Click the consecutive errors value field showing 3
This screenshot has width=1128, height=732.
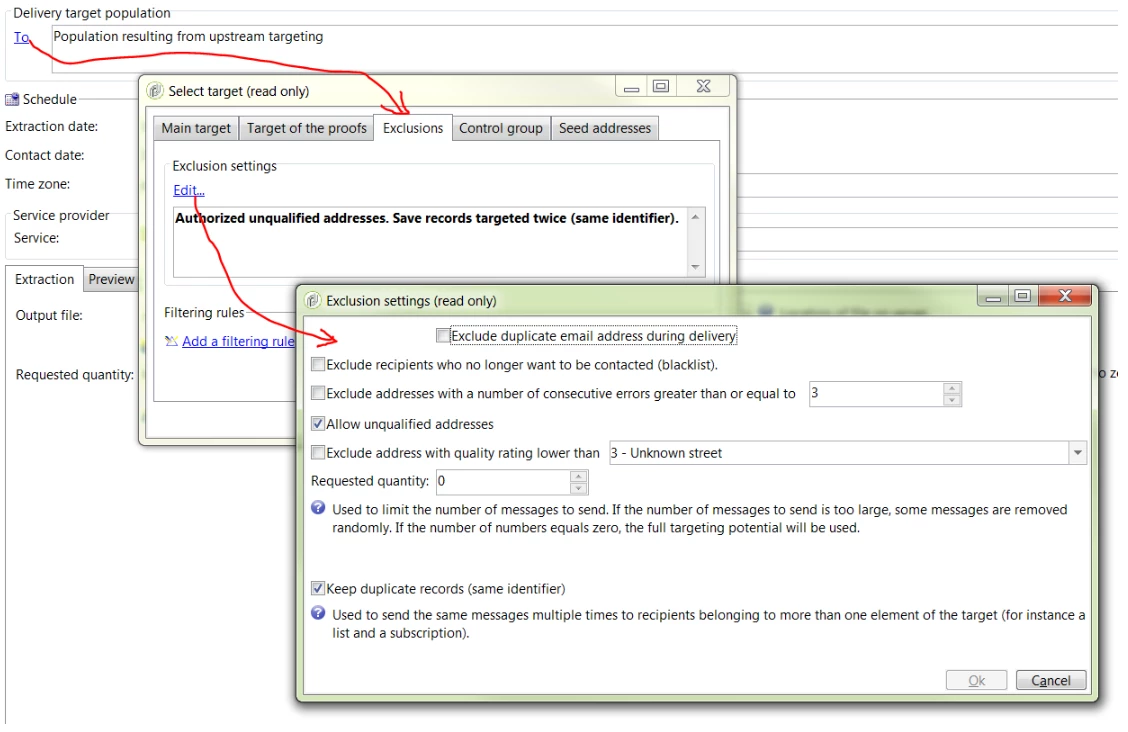click(875, 394)
